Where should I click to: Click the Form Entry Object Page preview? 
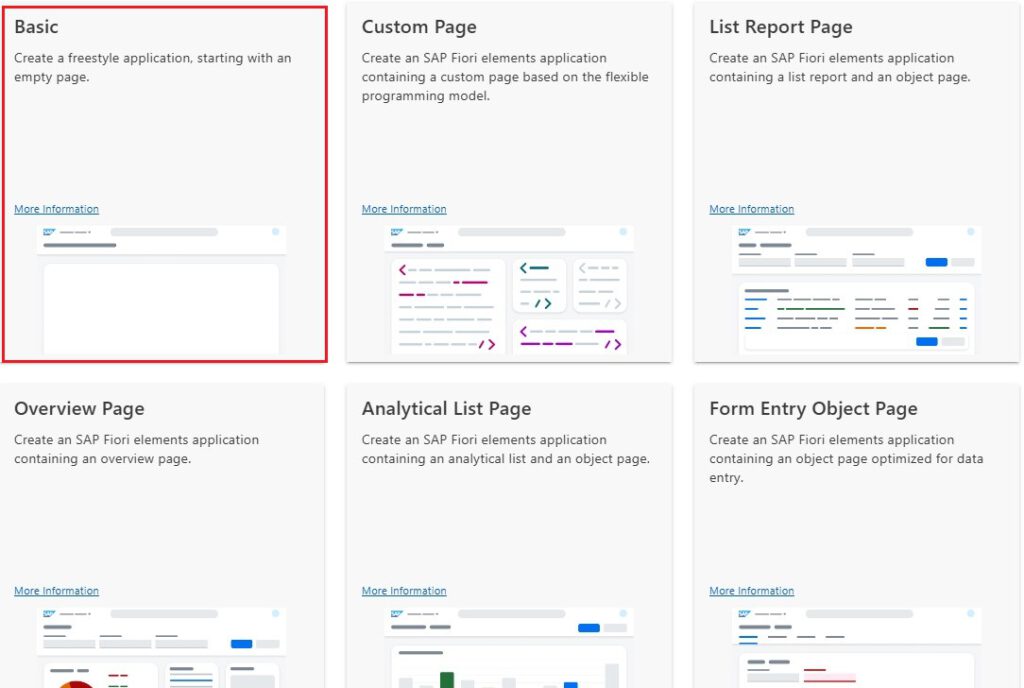tap(856, 648)
